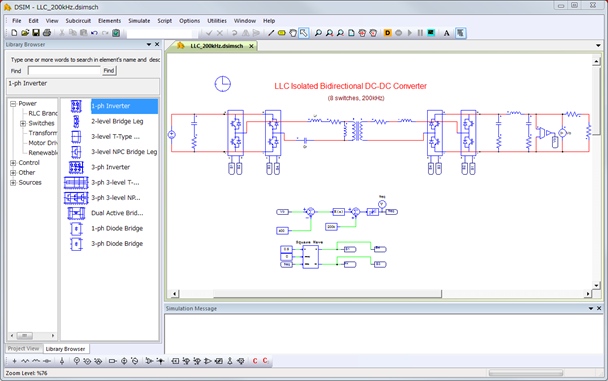Choose the pointer selection tool
Screen dimensions: 608x381
coord(304,33)
